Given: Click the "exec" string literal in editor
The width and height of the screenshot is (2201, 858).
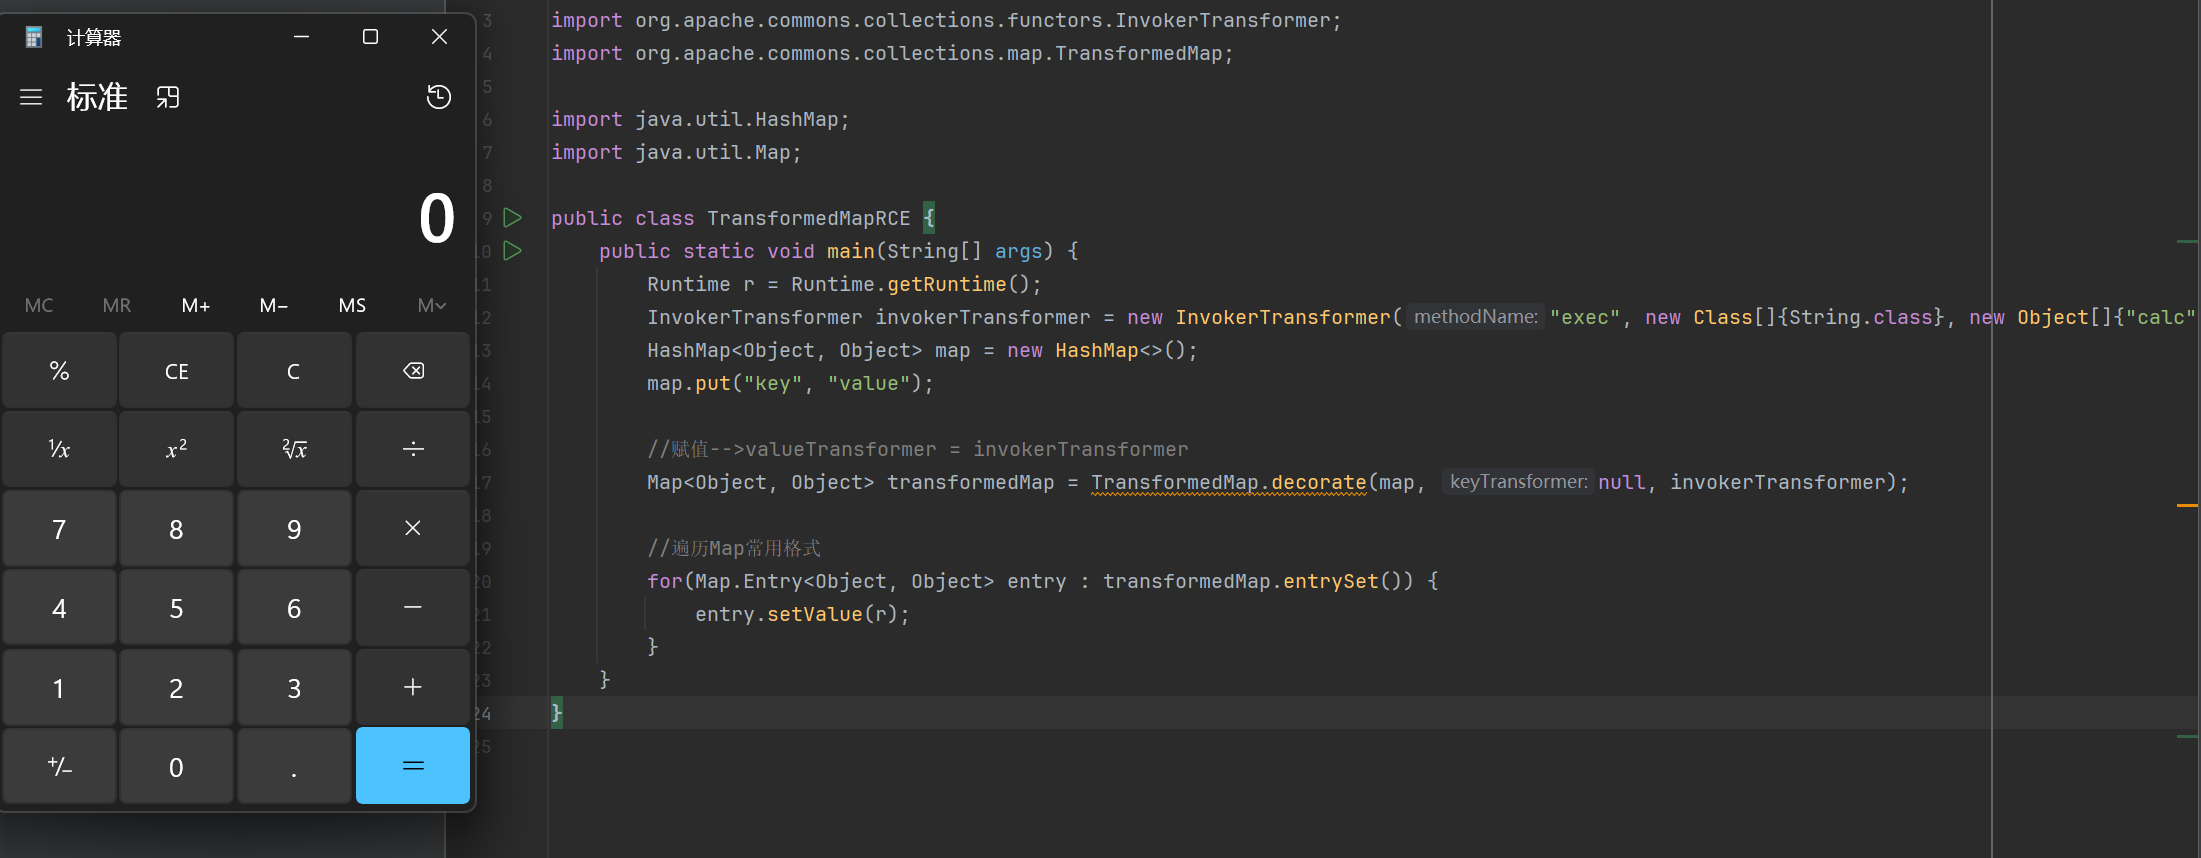Looking at the screenshot, I should click(x=1585, y=317).
